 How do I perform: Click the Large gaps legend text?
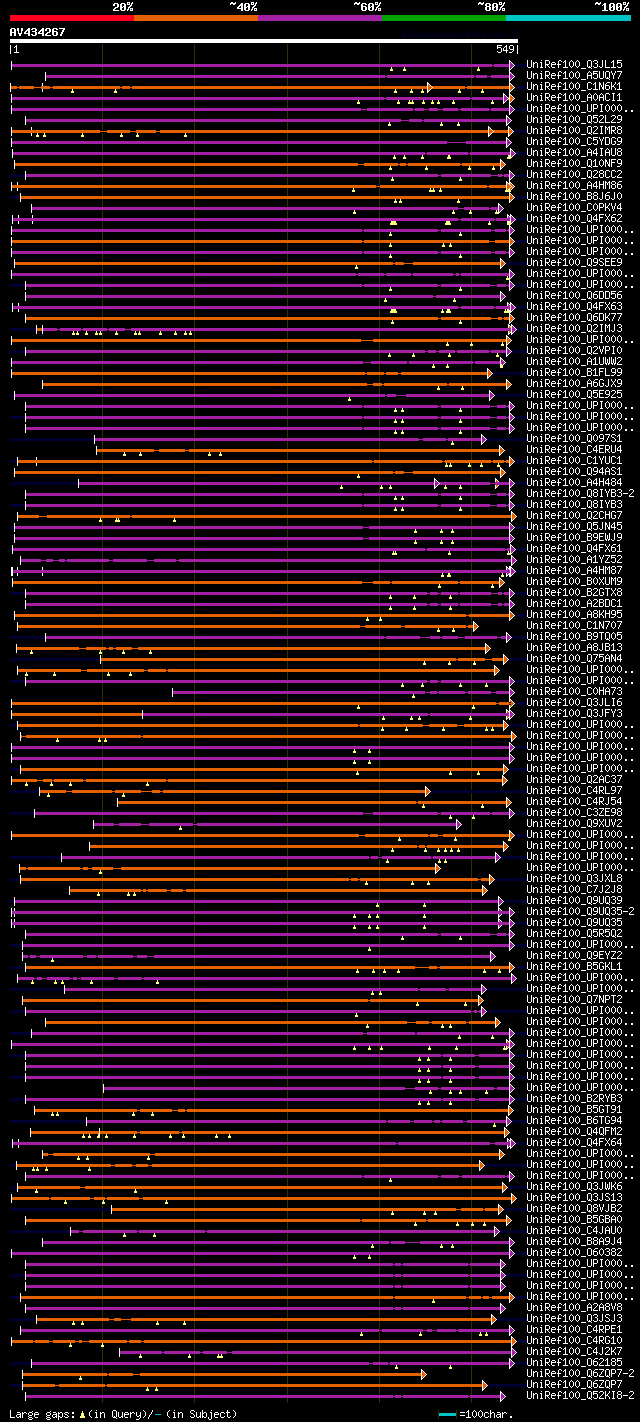coord(123,1414)
